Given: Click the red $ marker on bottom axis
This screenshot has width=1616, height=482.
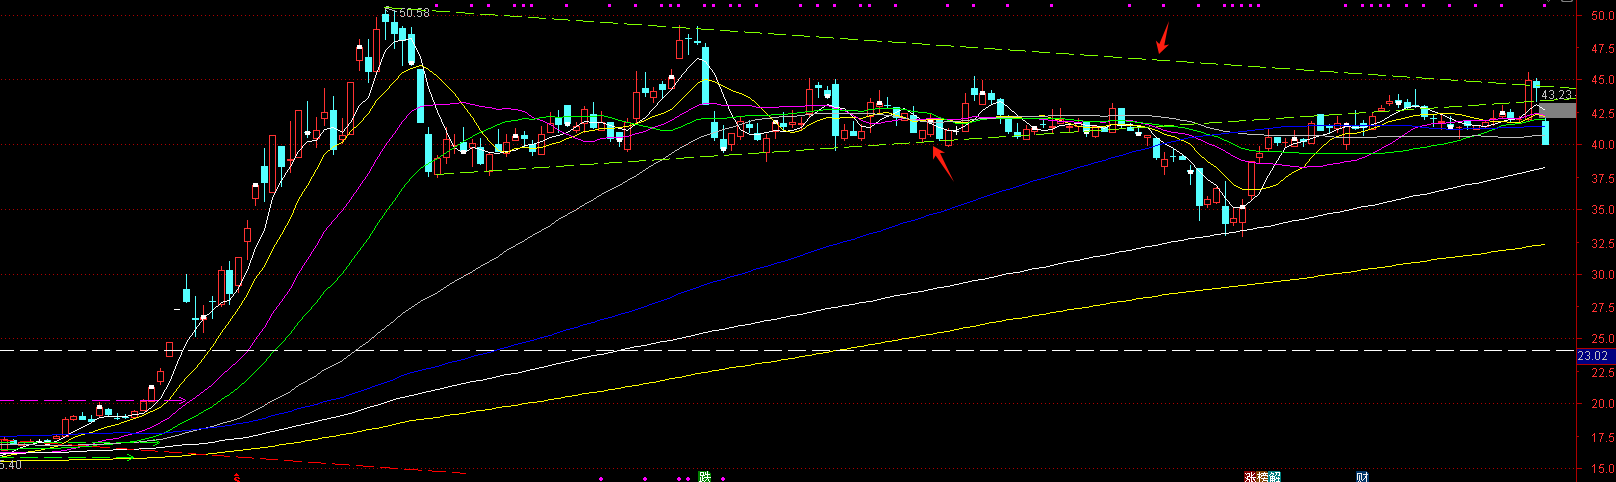Looking at the screenshot, I should pos(237,477).
